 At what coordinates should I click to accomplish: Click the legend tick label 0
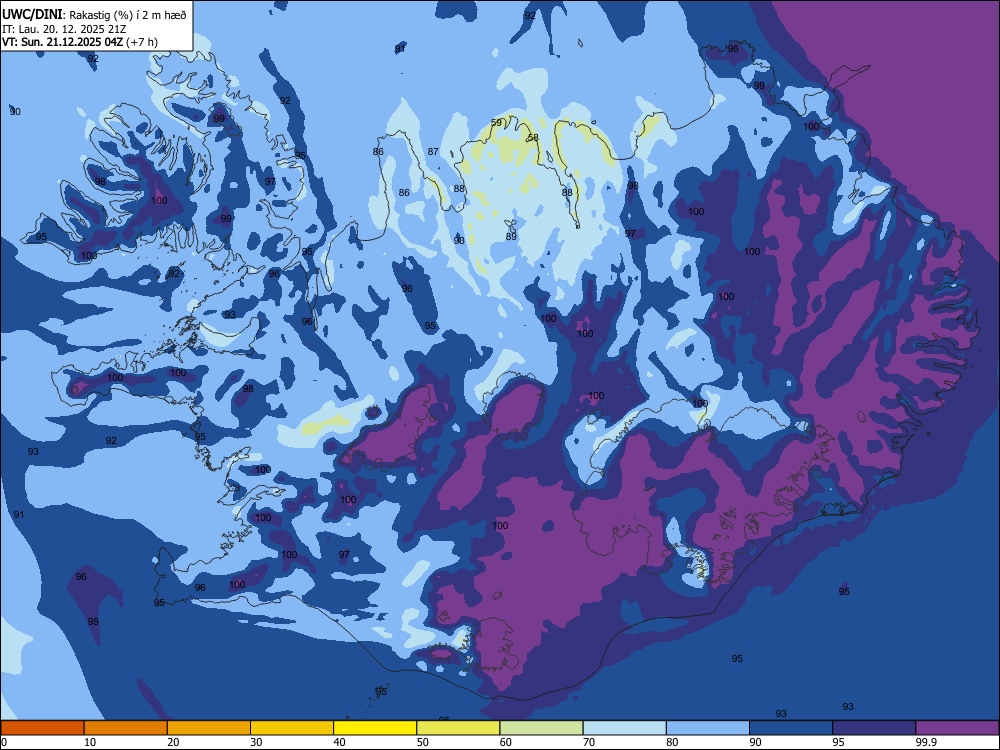[4, 742]
